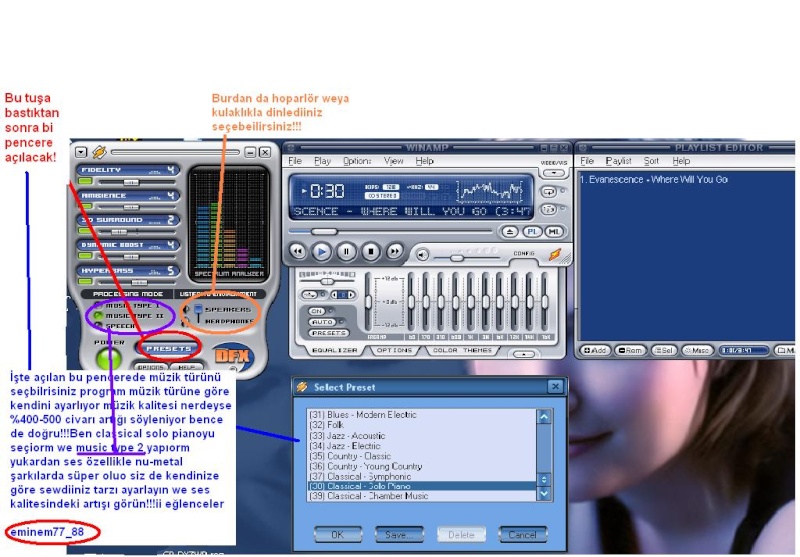Open Playlist Editor Playlist menu
The width and height of the screenshot is (800, 557).
(618, 161)
